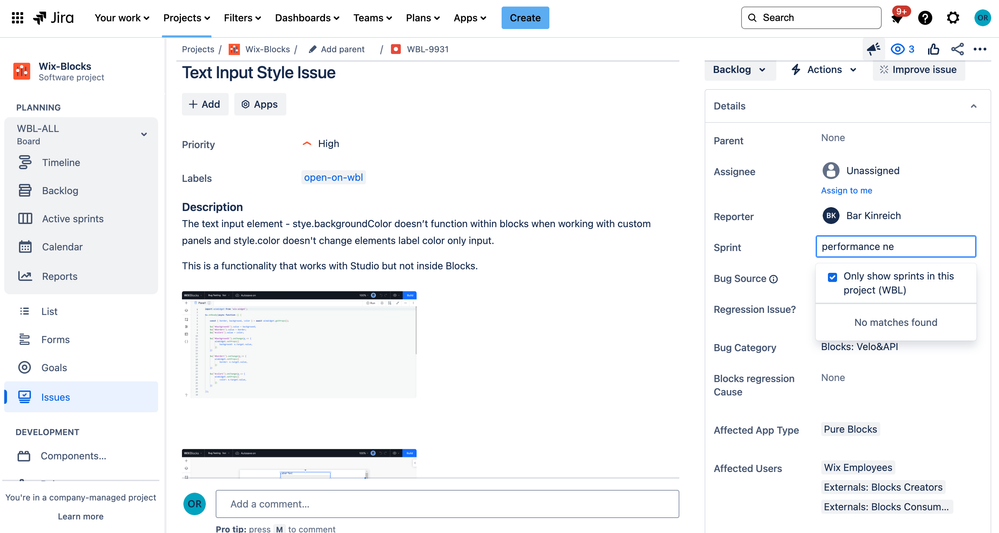The image size is (999, 533).
Task: Click the OR avatar beside comment box
Action: click(x=195, y=504)
